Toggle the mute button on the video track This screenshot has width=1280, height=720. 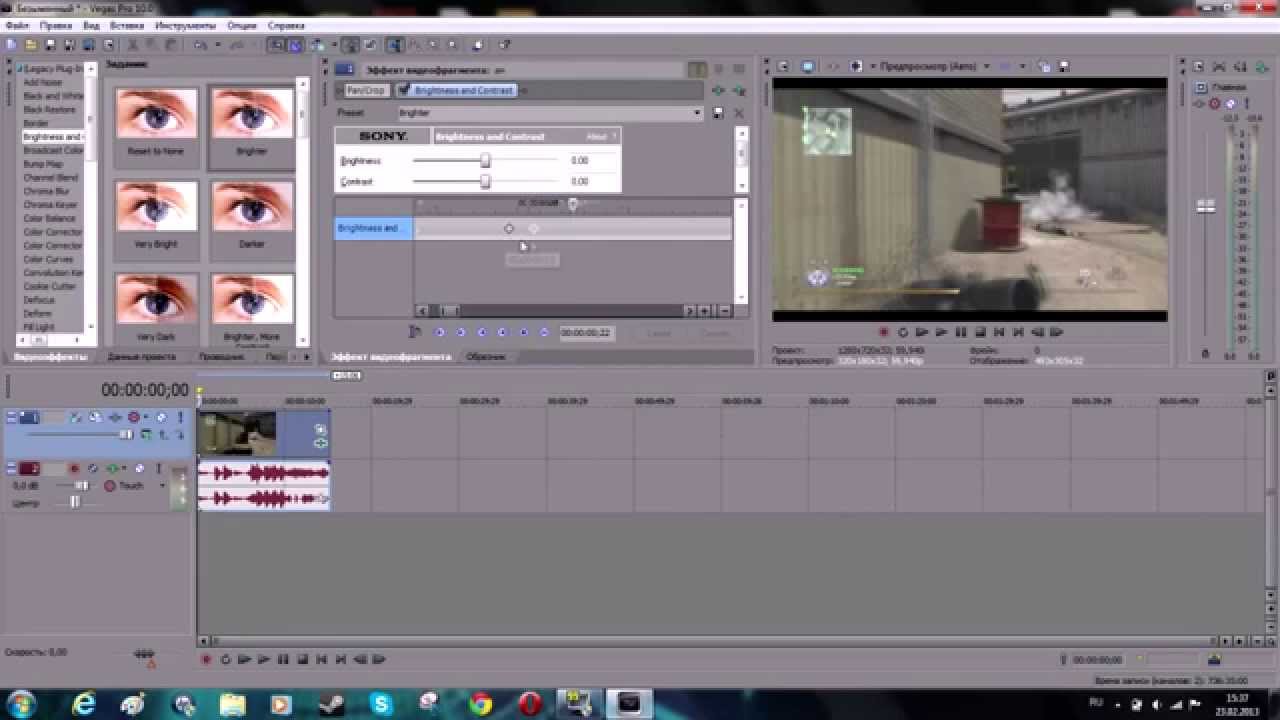coord(164,417)
